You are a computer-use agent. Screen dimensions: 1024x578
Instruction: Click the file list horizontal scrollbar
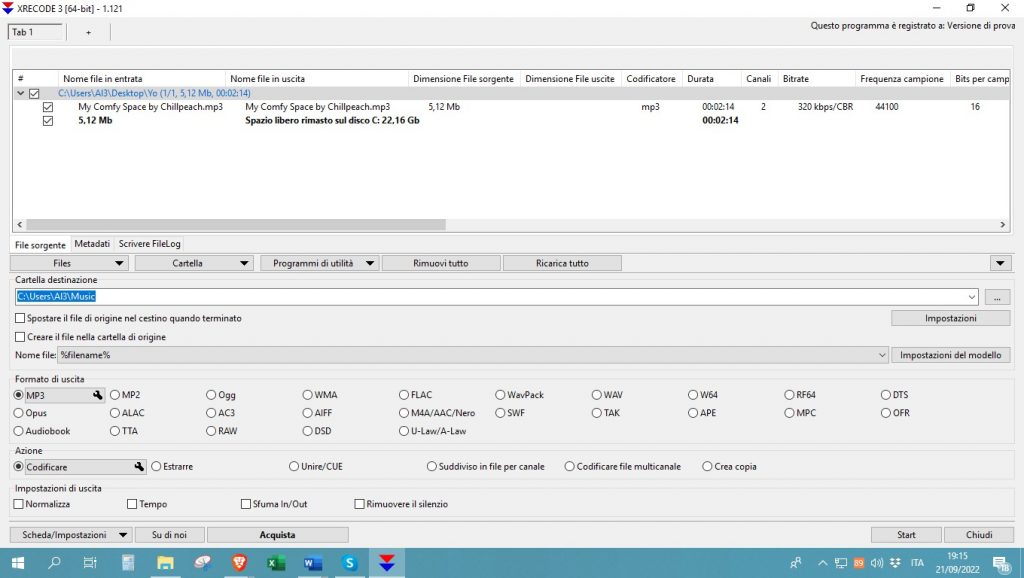coord(500,225)
